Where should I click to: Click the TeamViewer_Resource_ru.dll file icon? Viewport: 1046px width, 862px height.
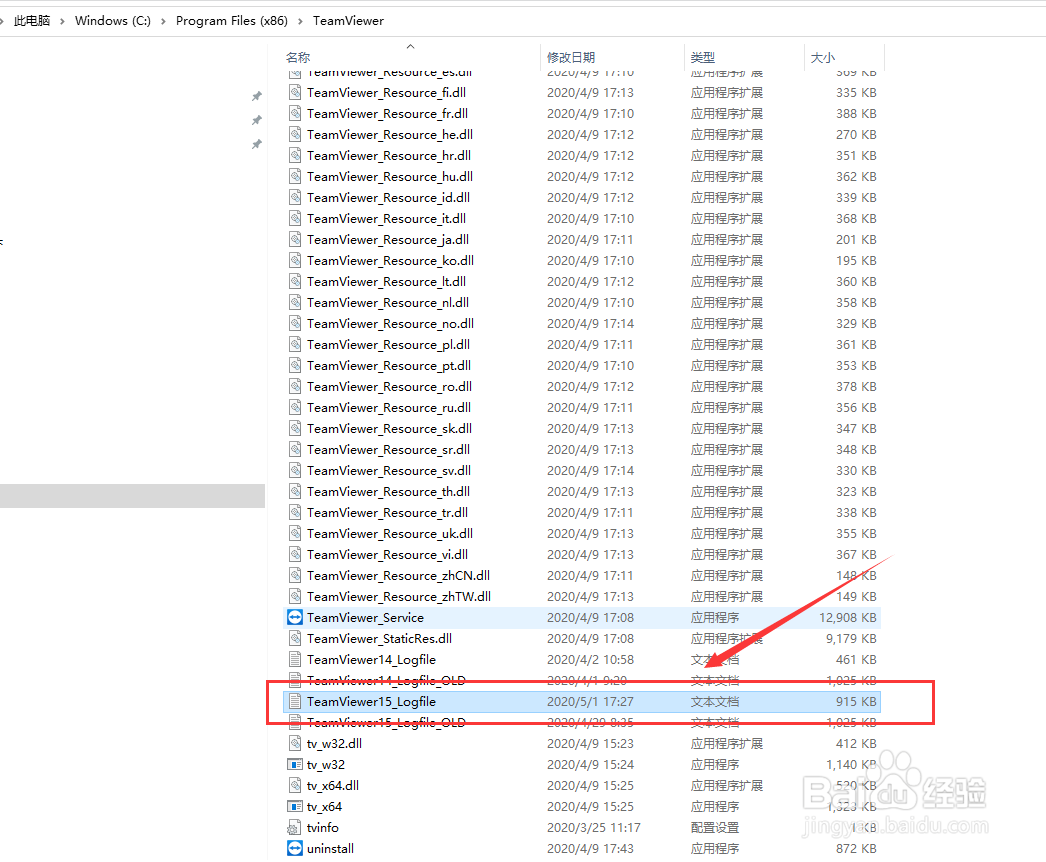tap(294, 408)
